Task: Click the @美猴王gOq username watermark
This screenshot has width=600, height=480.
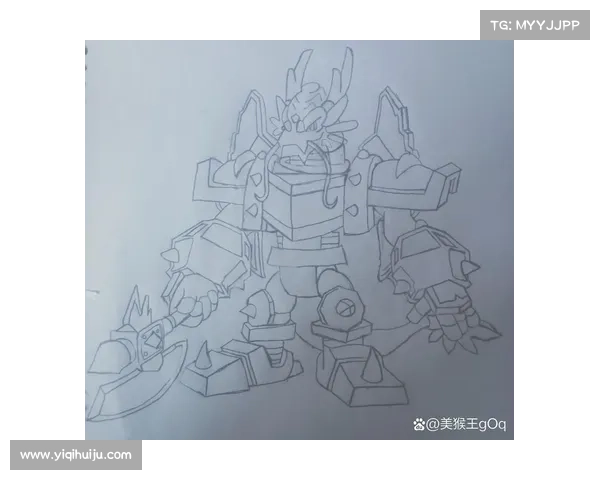Action: coord(466,425)
